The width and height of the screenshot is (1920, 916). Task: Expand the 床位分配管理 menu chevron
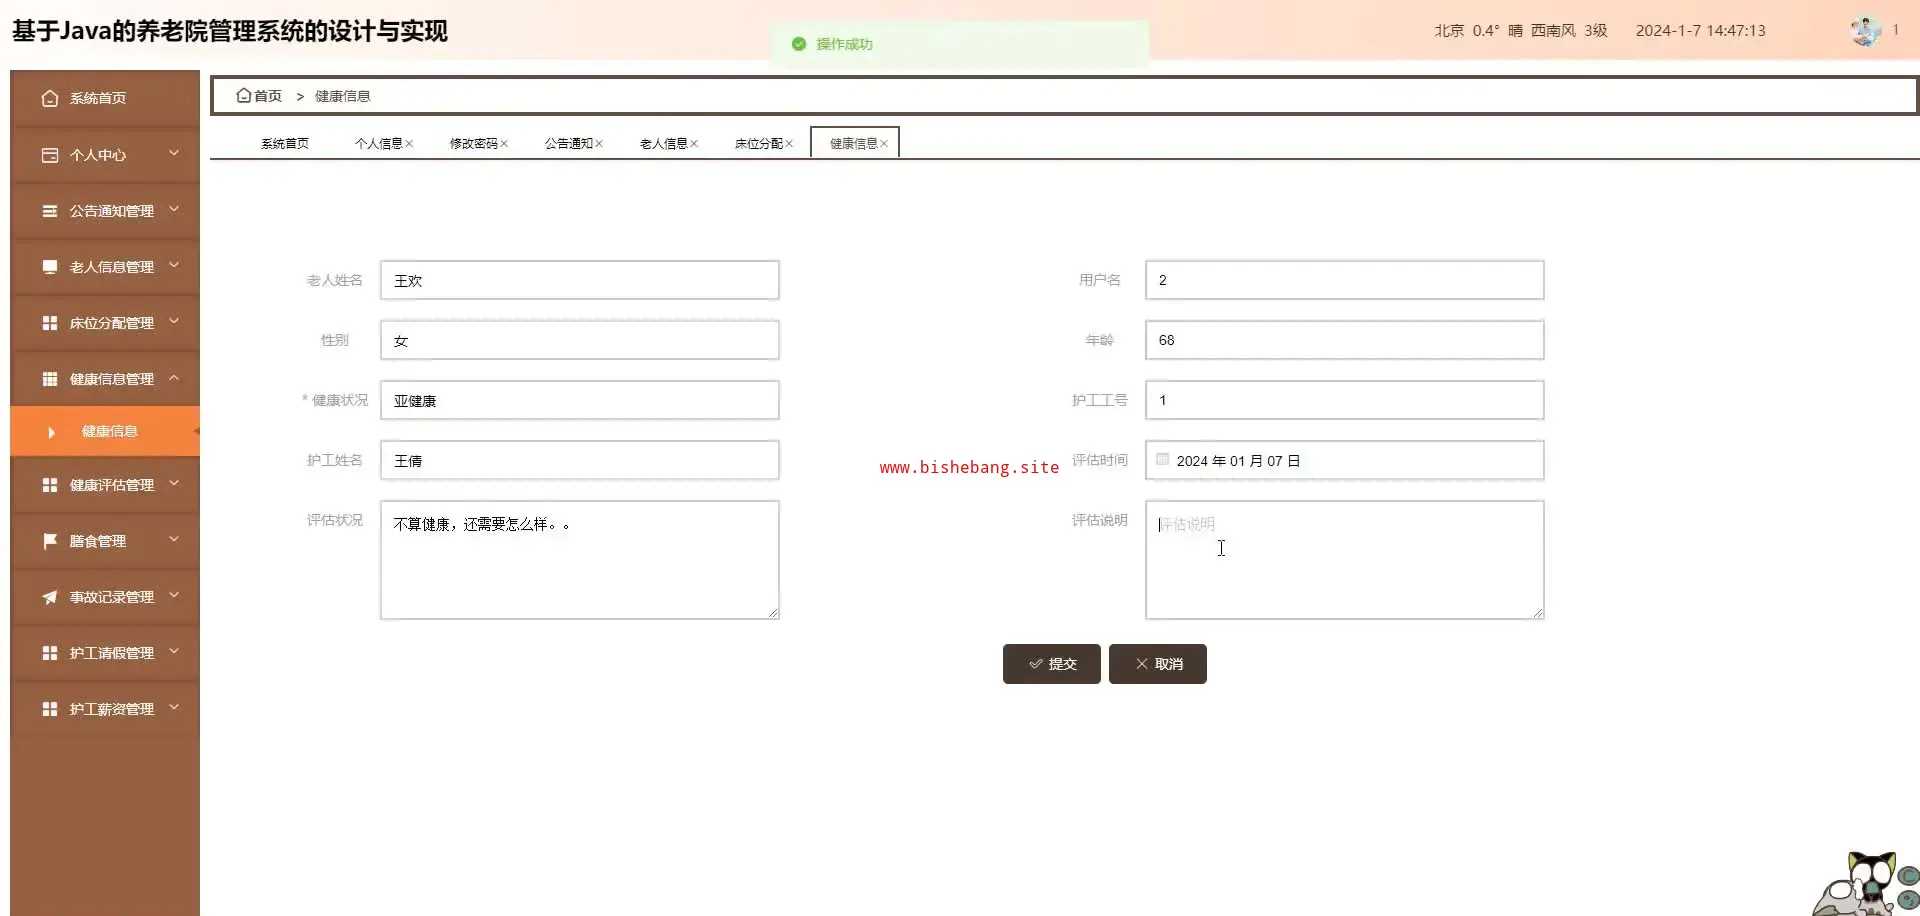(x=174, y=321)
